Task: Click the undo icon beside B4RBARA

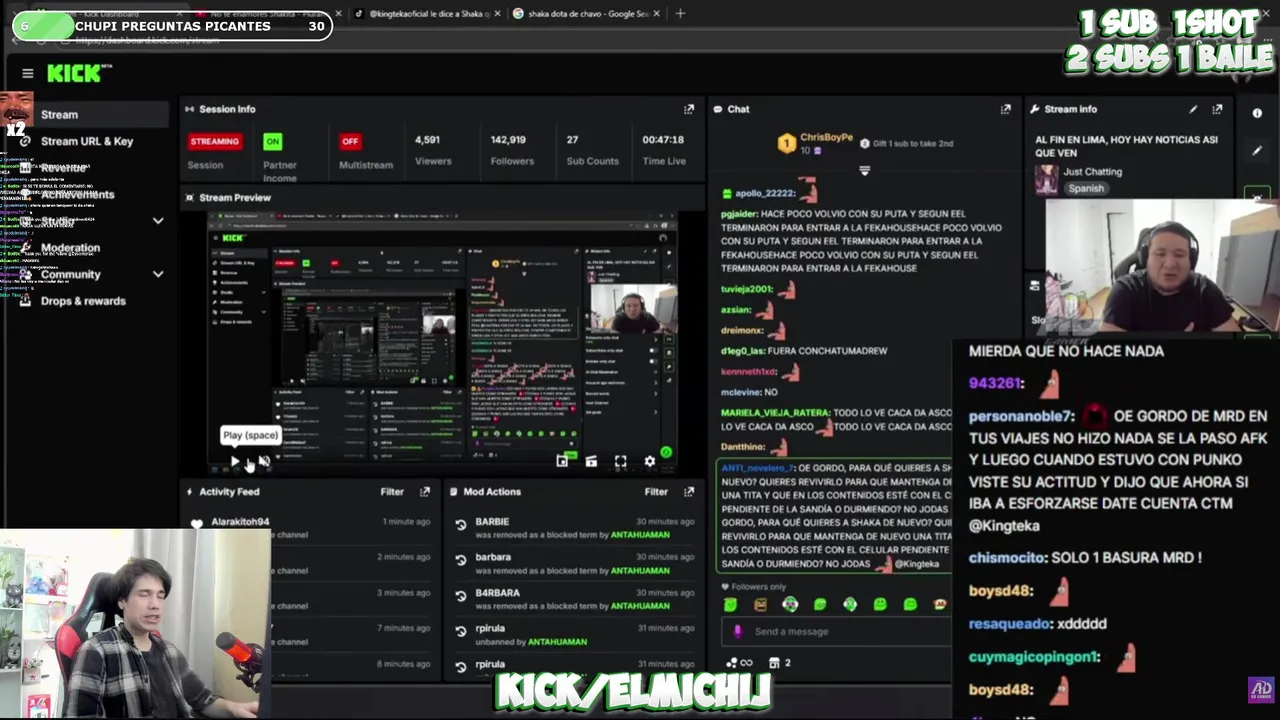Action: [x=461, y=596]
